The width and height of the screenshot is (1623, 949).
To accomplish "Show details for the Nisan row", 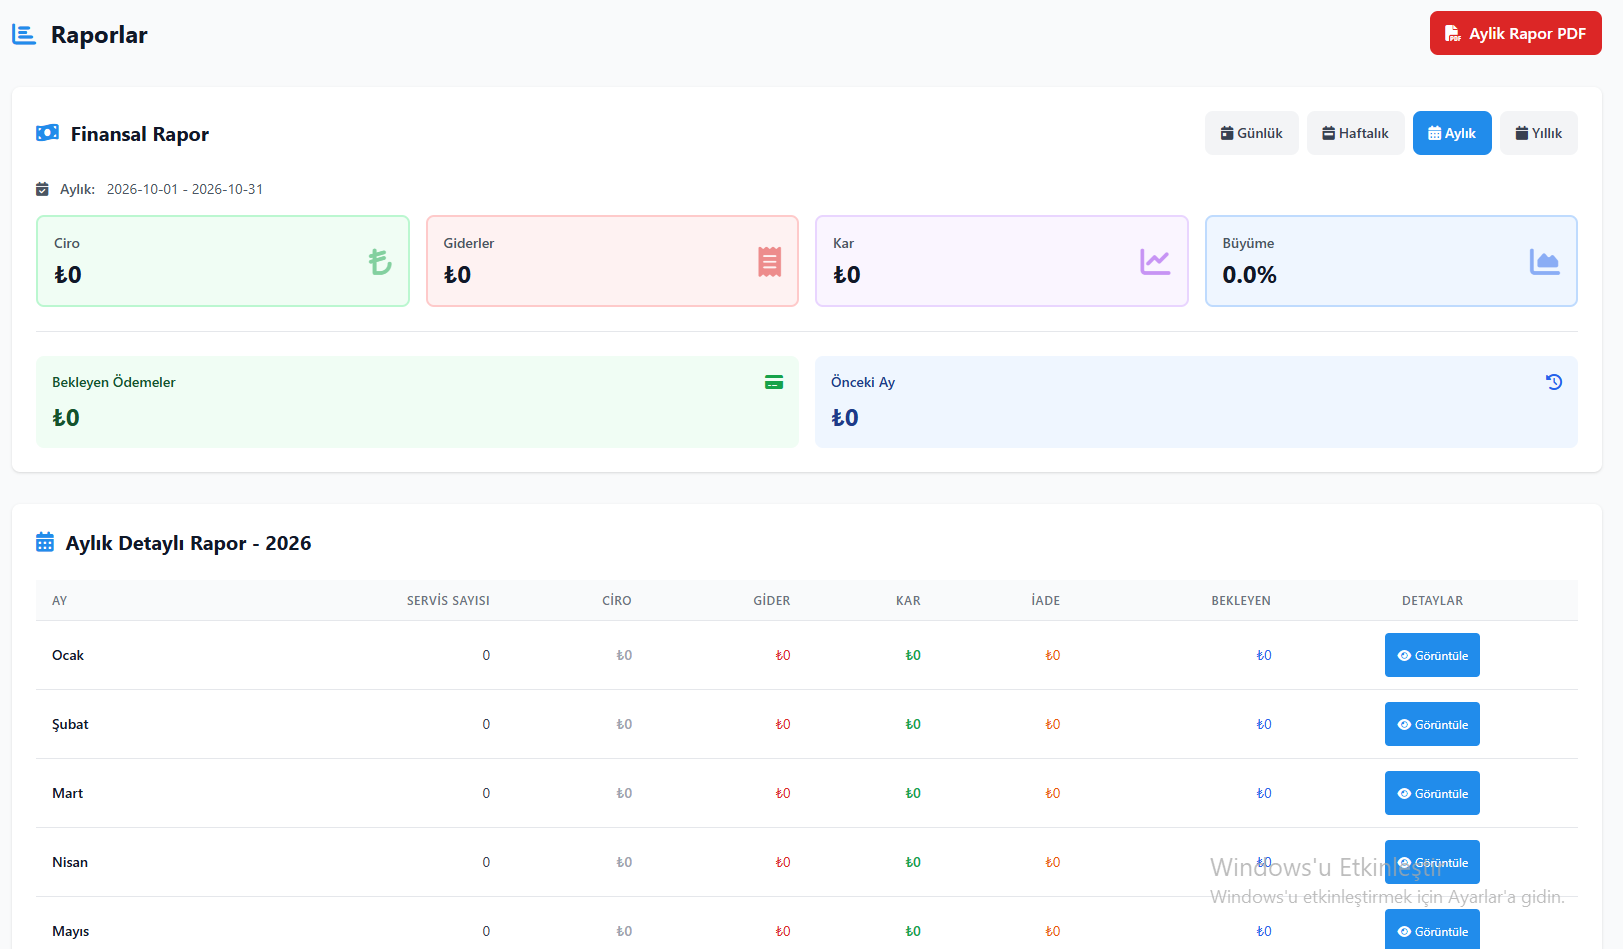I will [x=1432, y=862].
